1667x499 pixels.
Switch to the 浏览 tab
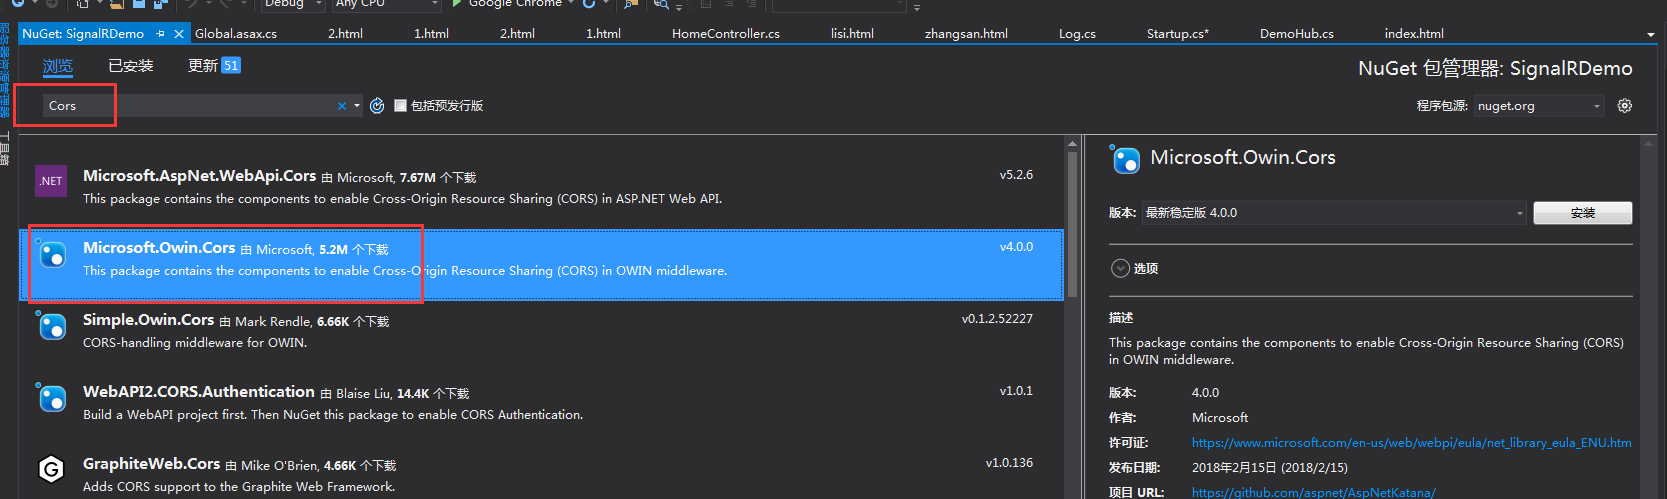point(58,66)
